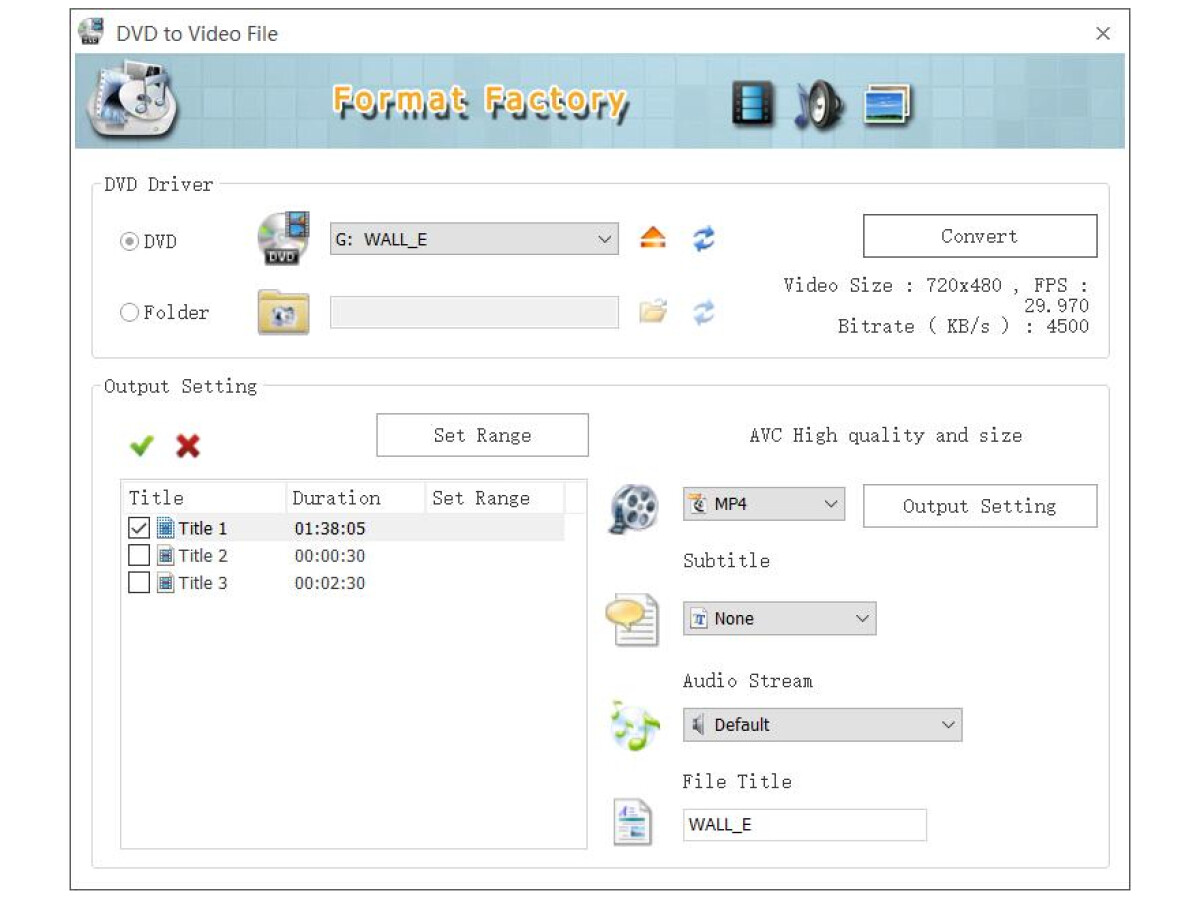1200x900 pixels.
Task: Click the Duration column header
Action: tap(356, 498)
